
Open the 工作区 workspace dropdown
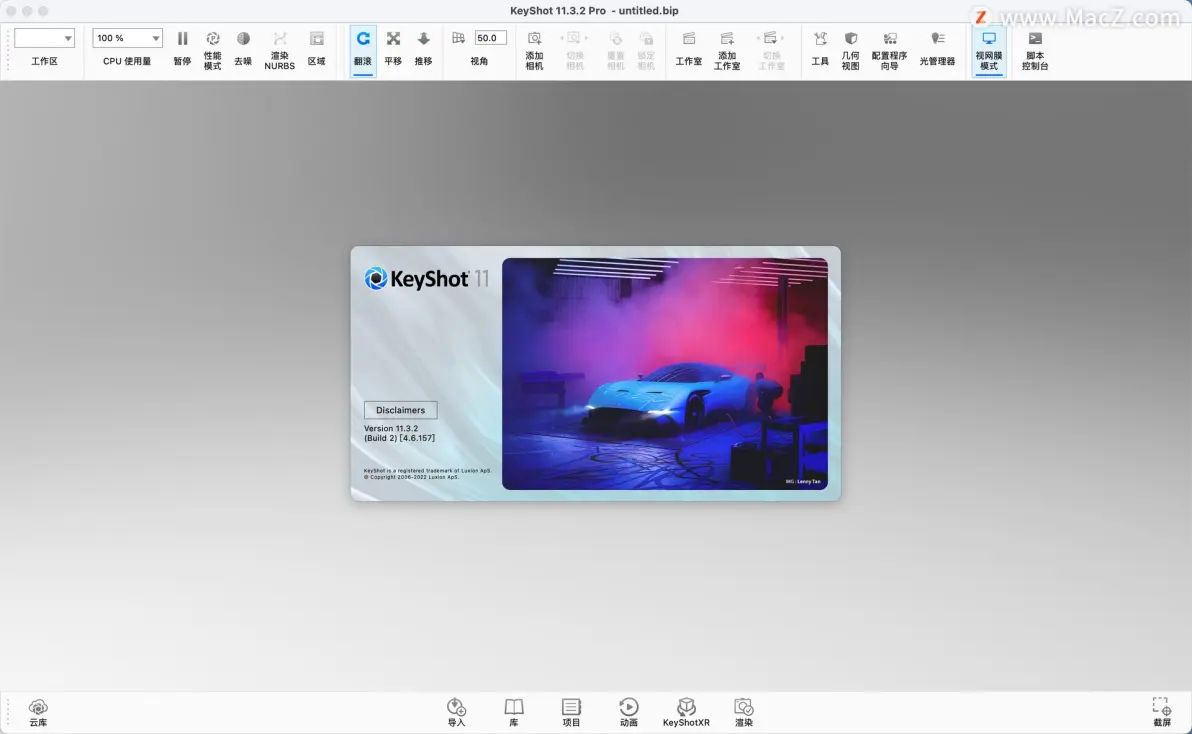point(44,38)
